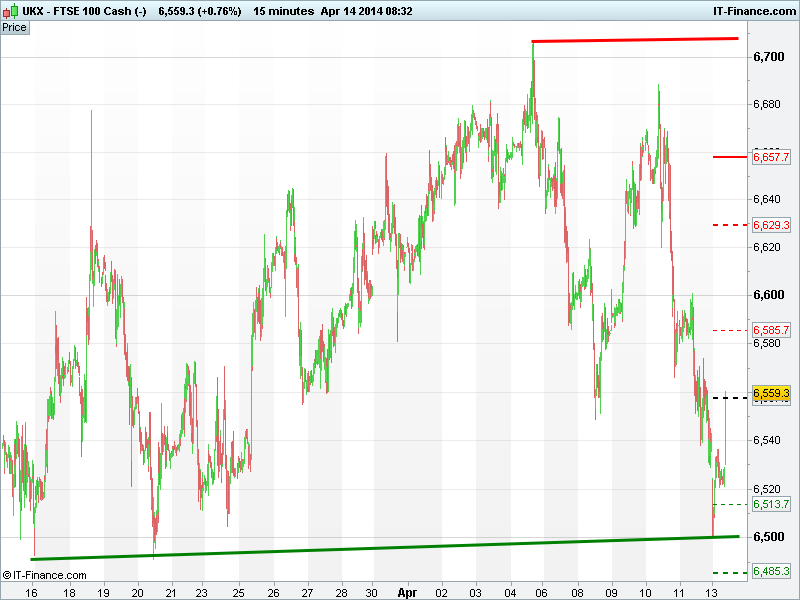Click the 16 date label on time axis
Viewport: 800px width, 600px height.
pyautogui.click(x=34, y=591)
